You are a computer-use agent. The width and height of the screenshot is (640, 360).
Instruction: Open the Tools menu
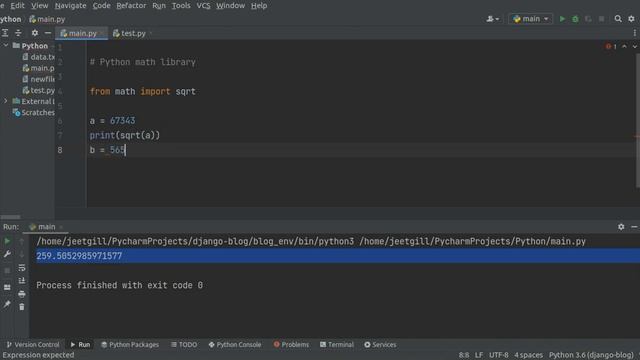tap(181, 5)
